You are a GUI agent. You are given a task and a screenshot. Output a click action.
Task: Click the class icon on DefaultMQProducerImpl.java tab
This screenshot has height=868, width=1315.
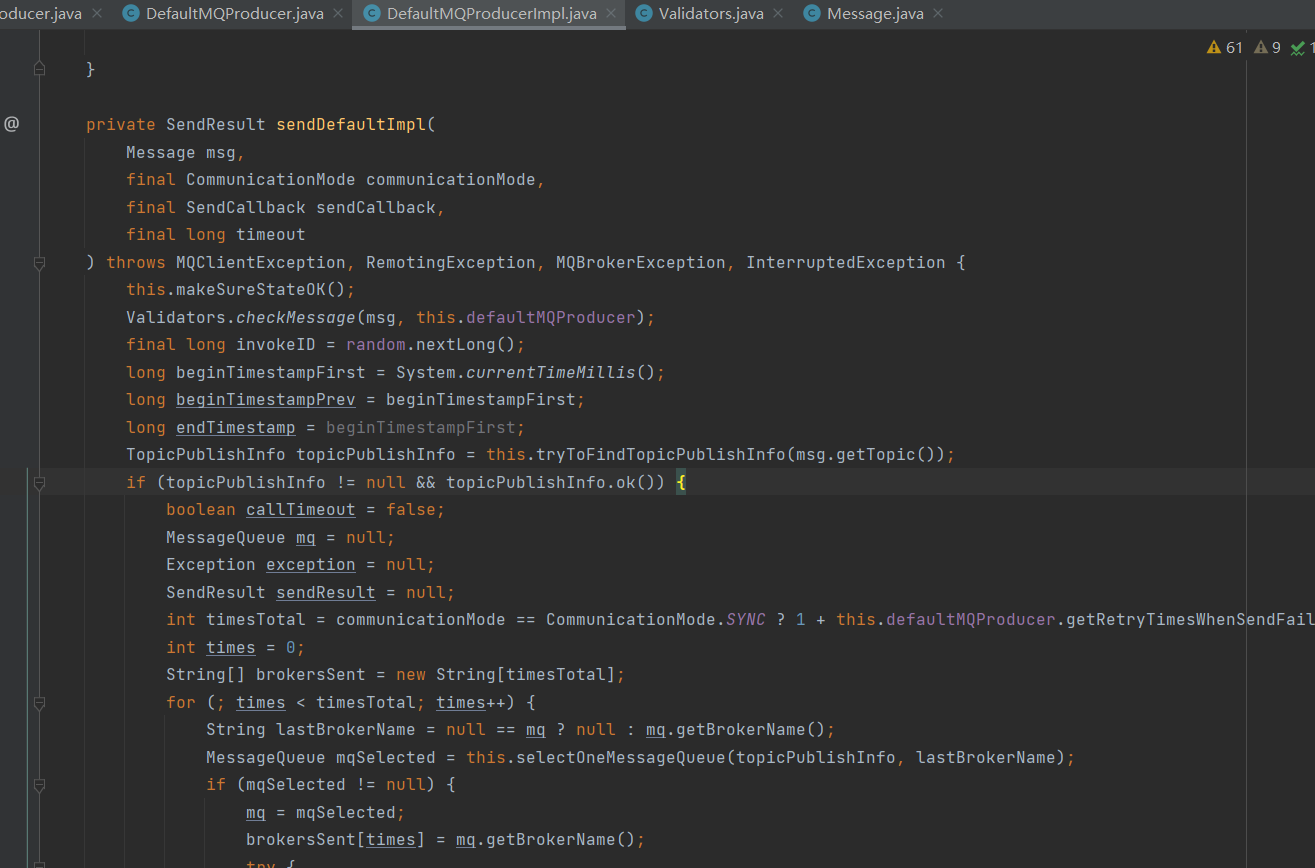[x=371, y=14]
